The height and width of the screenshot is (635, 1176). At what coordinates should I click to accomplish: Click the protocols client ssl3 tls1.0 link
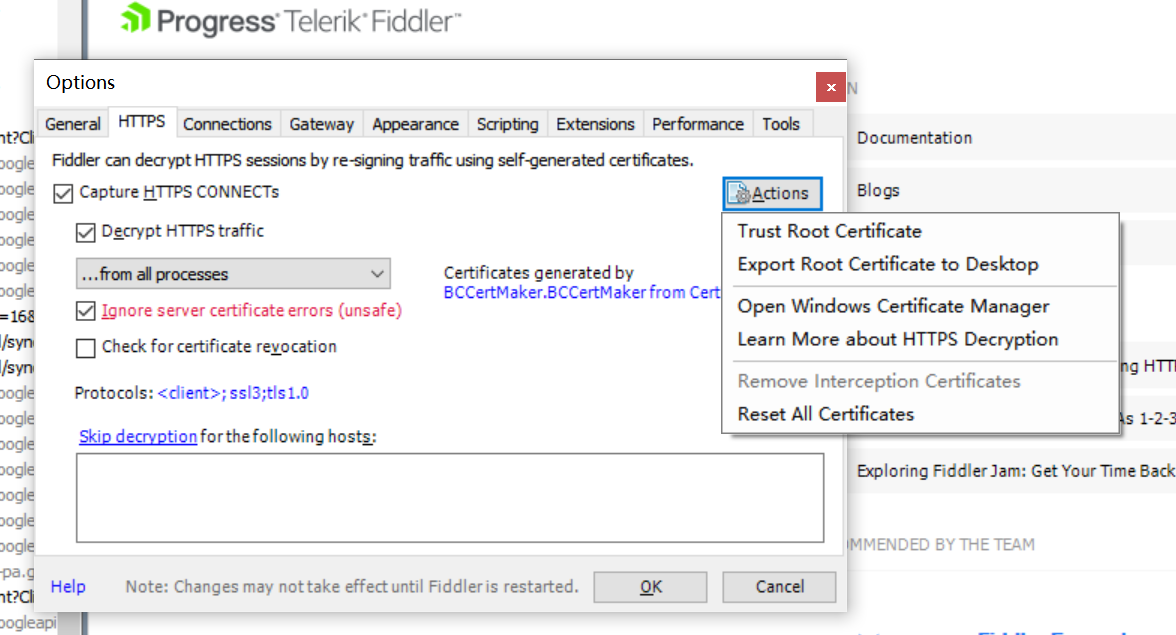tap(233, 393)
